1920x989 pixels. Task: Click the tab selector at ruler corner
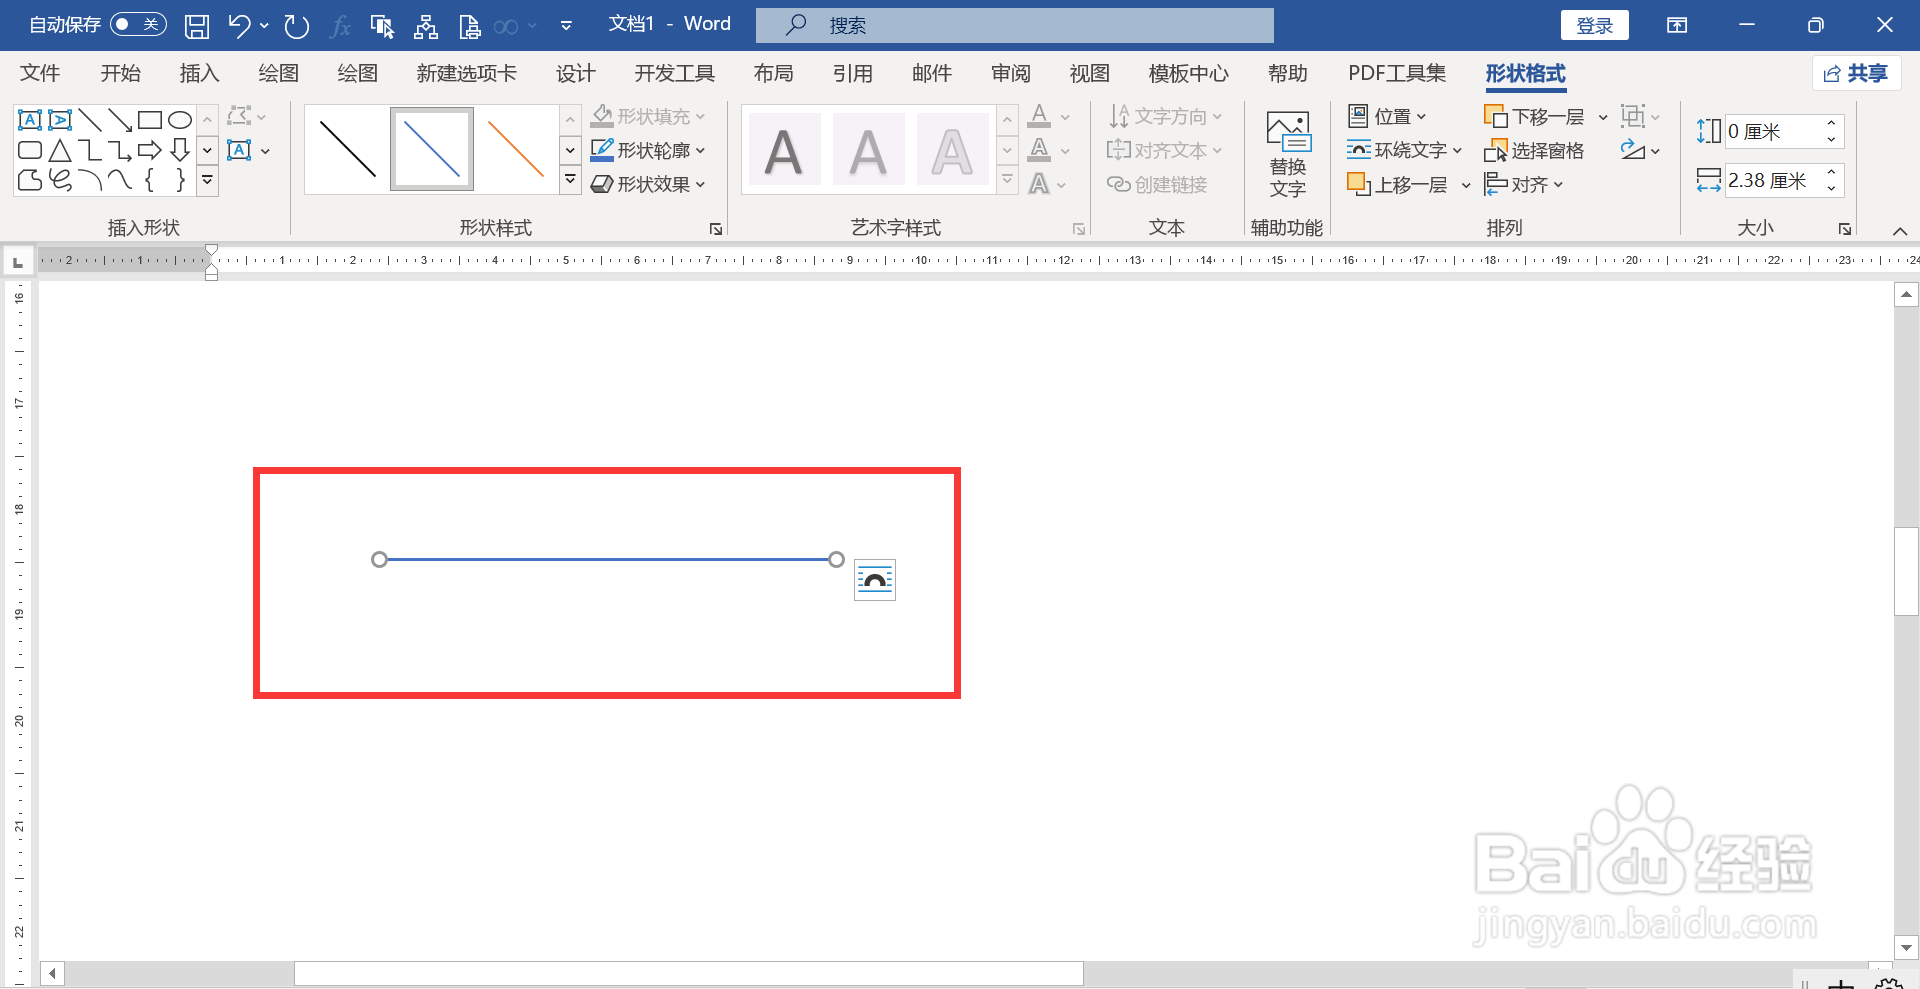(17, 262)
